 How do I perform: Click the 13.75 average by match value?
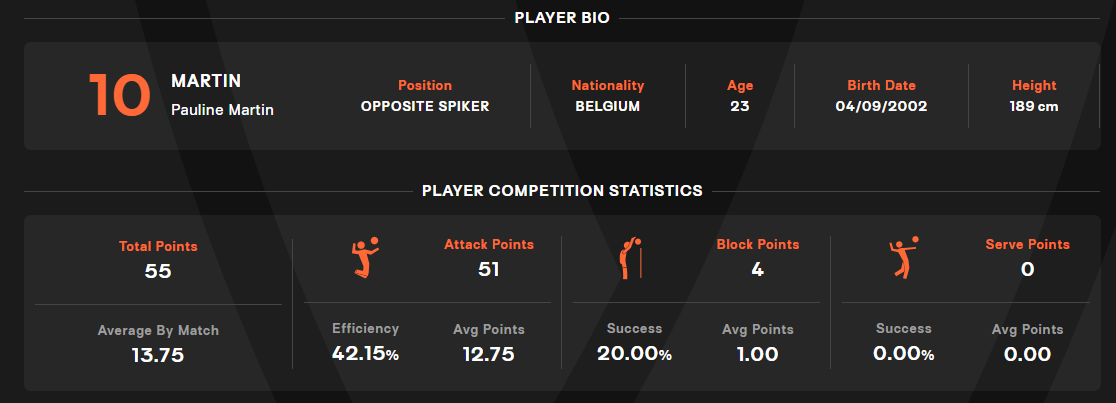tap(158, 354)
